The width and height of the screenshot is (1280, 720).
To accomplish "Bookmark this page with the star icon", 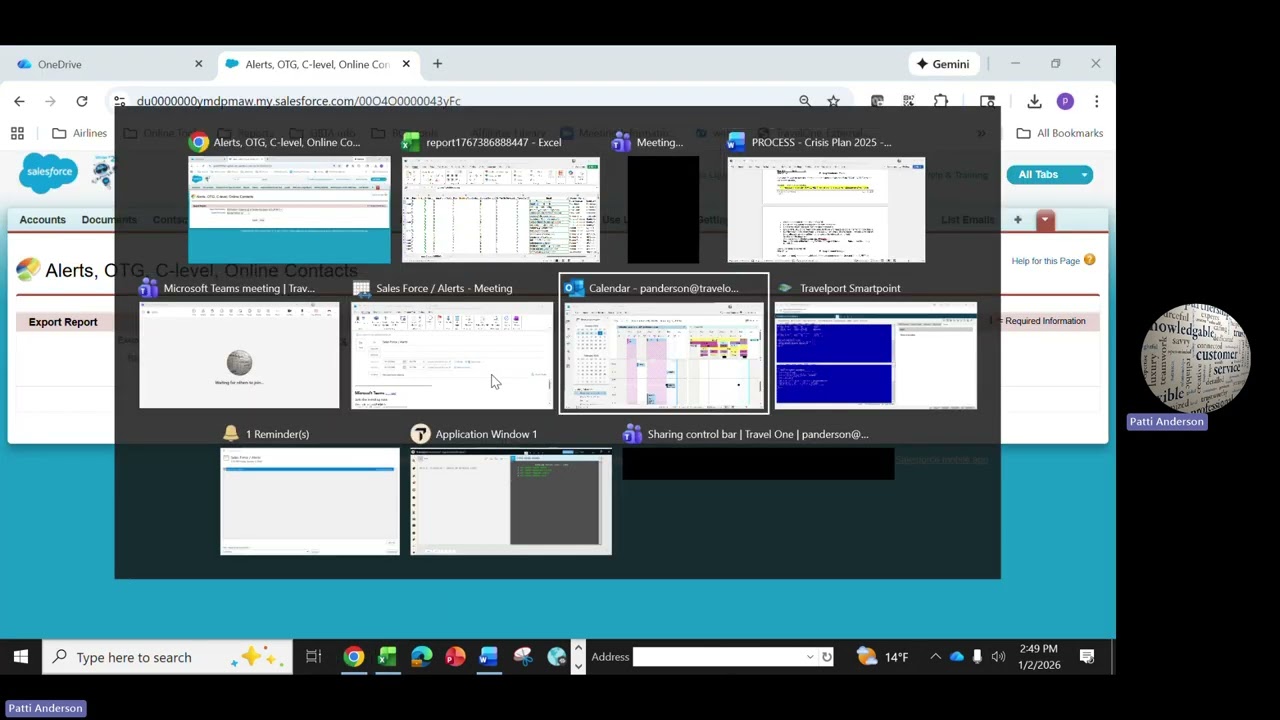I will 833,101.
